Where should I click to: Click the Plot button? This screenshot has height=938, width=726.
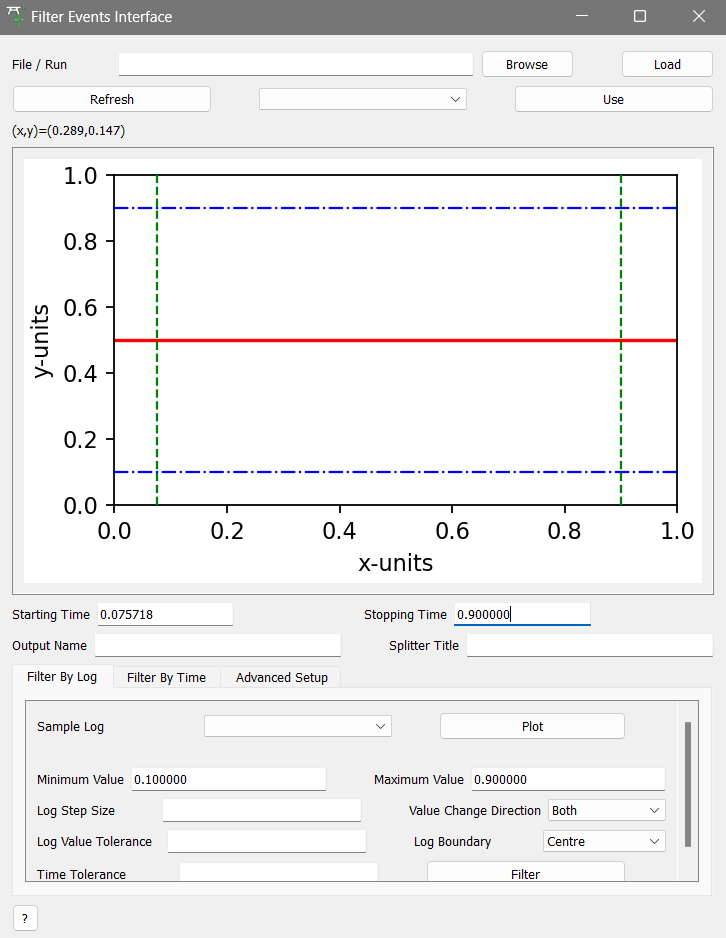point(532,726)
